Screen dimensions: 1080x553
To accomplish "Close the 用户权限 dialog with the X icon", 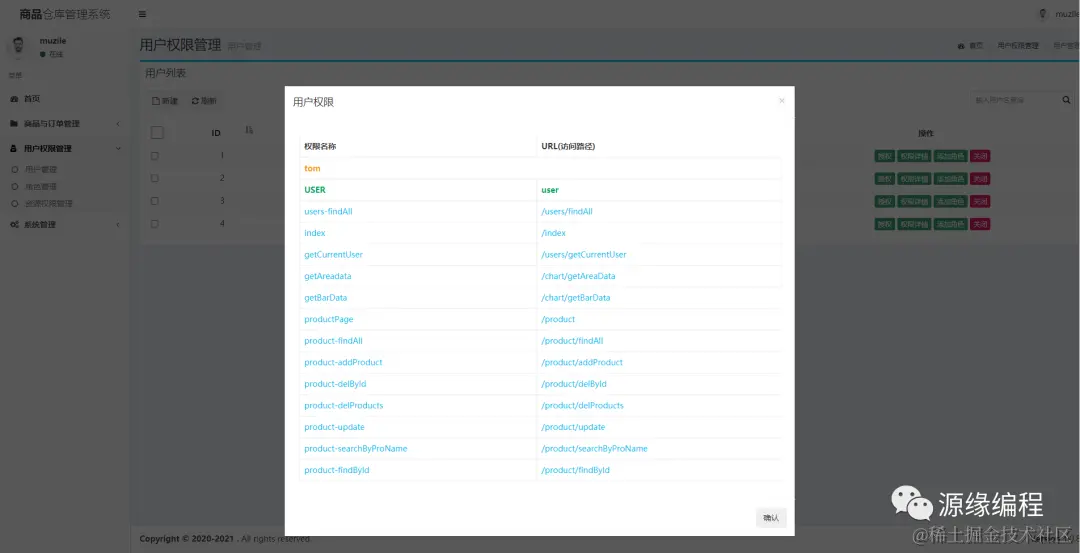I will coord(782,101).
